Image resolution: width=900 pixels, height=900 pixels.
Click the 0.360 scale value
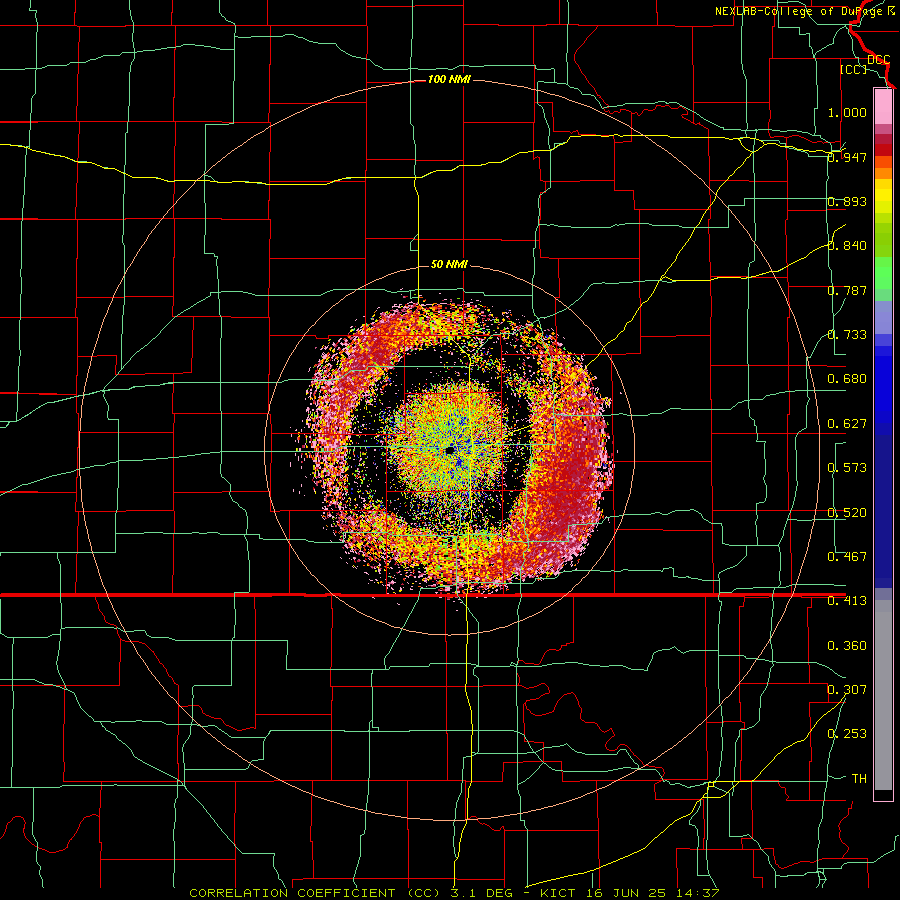point(847,646)
